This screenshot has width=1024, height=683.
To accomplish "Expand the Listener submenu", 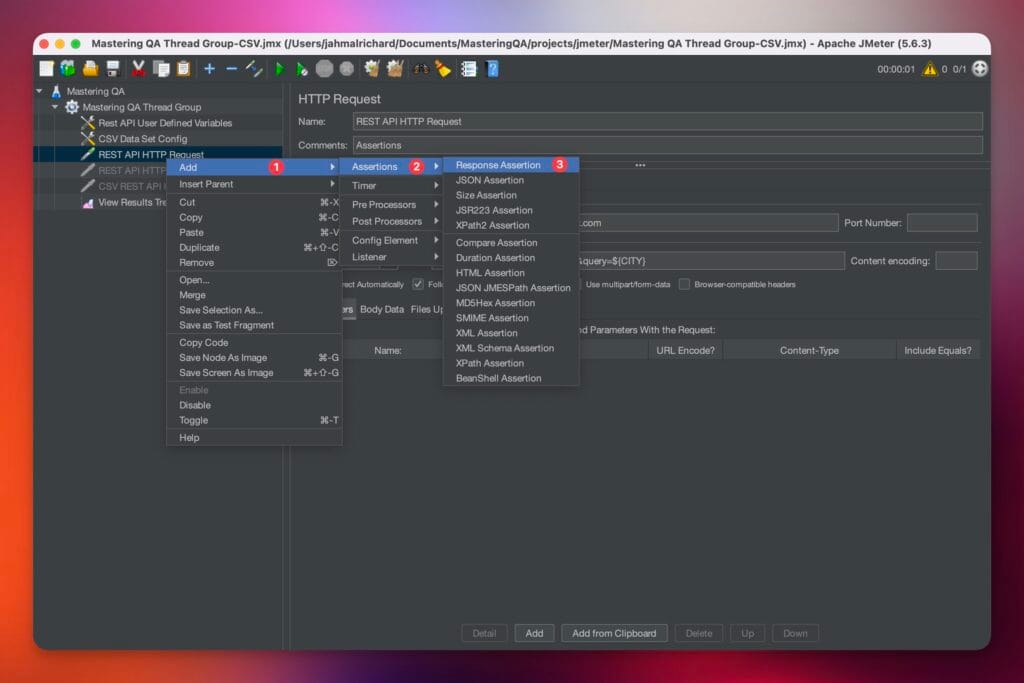I will click(x=392, y=257).
